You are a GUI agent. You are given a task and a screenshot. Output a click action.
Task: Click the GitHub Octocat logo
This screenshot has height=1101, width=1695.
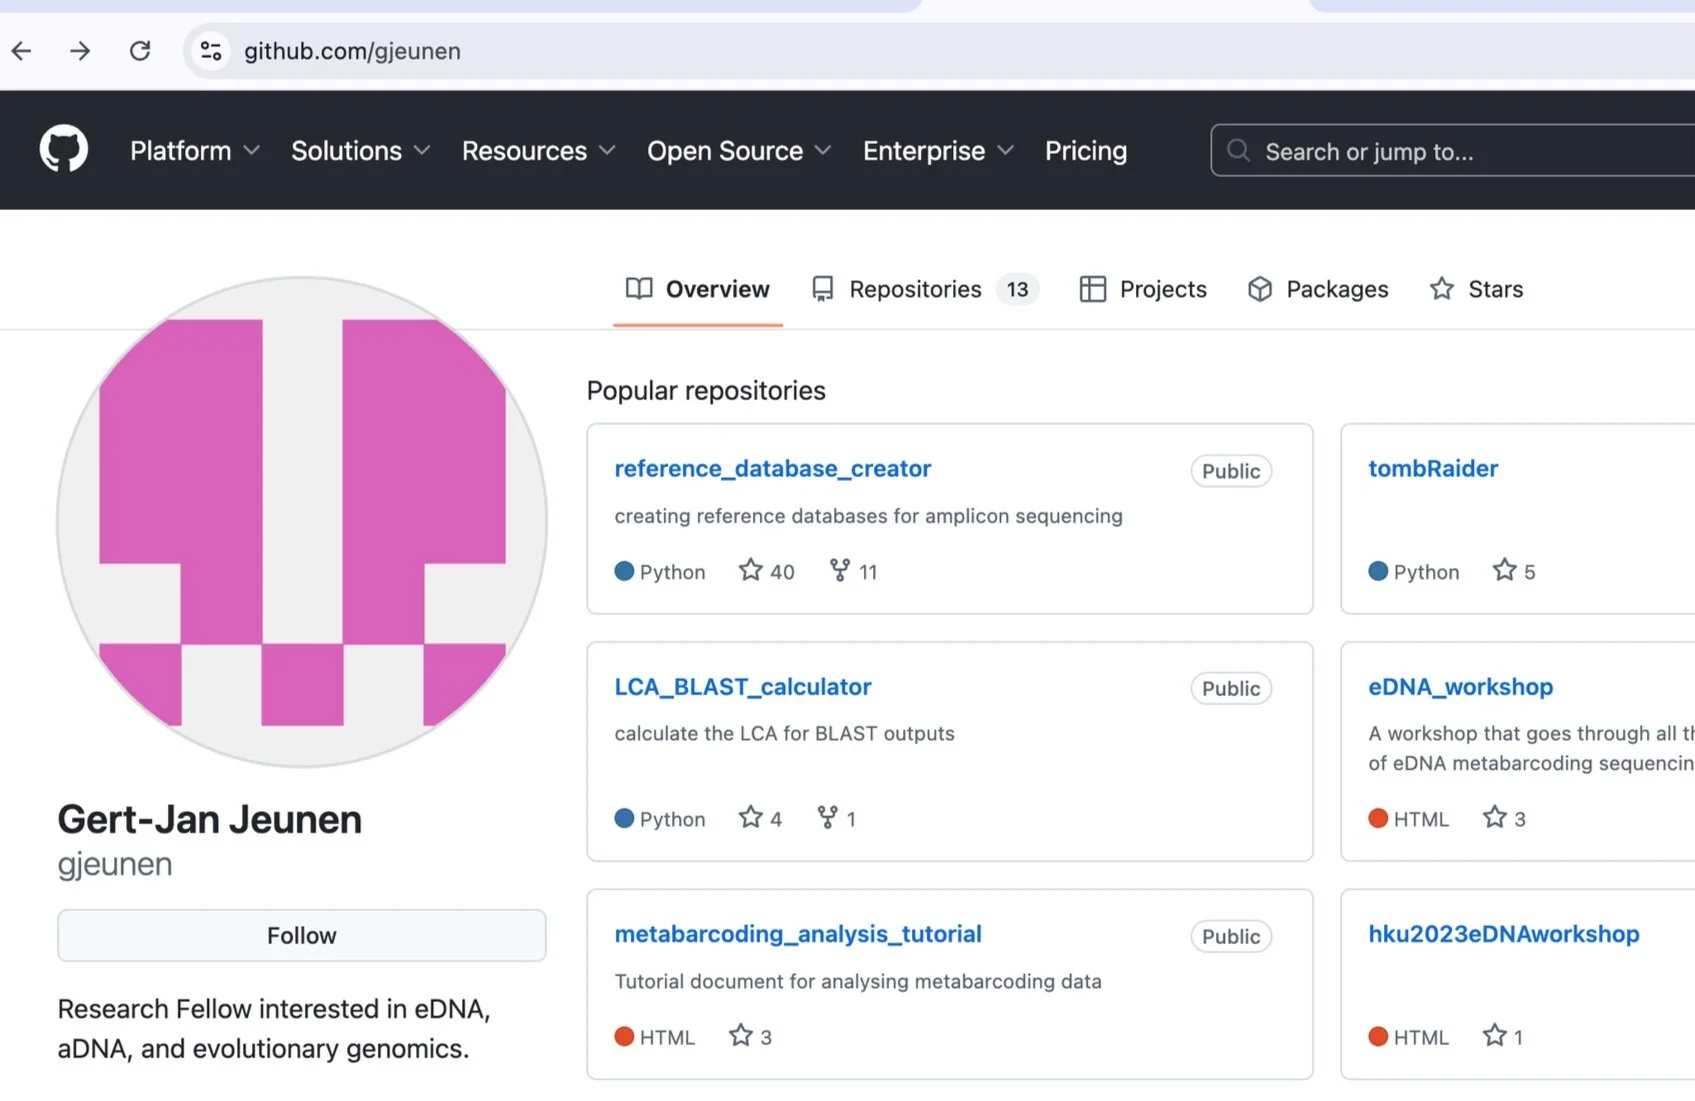tap(64, 150)
